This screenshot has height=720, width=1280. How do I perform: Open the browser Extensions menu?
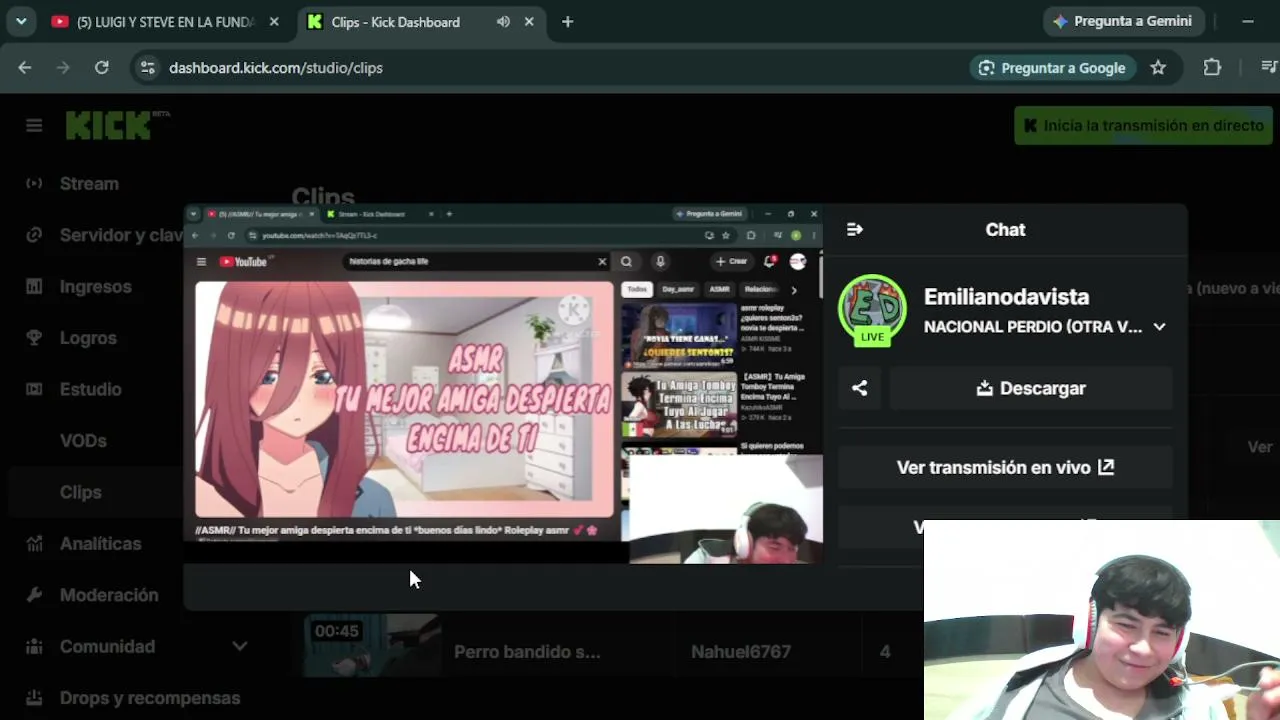(1212, 68)
